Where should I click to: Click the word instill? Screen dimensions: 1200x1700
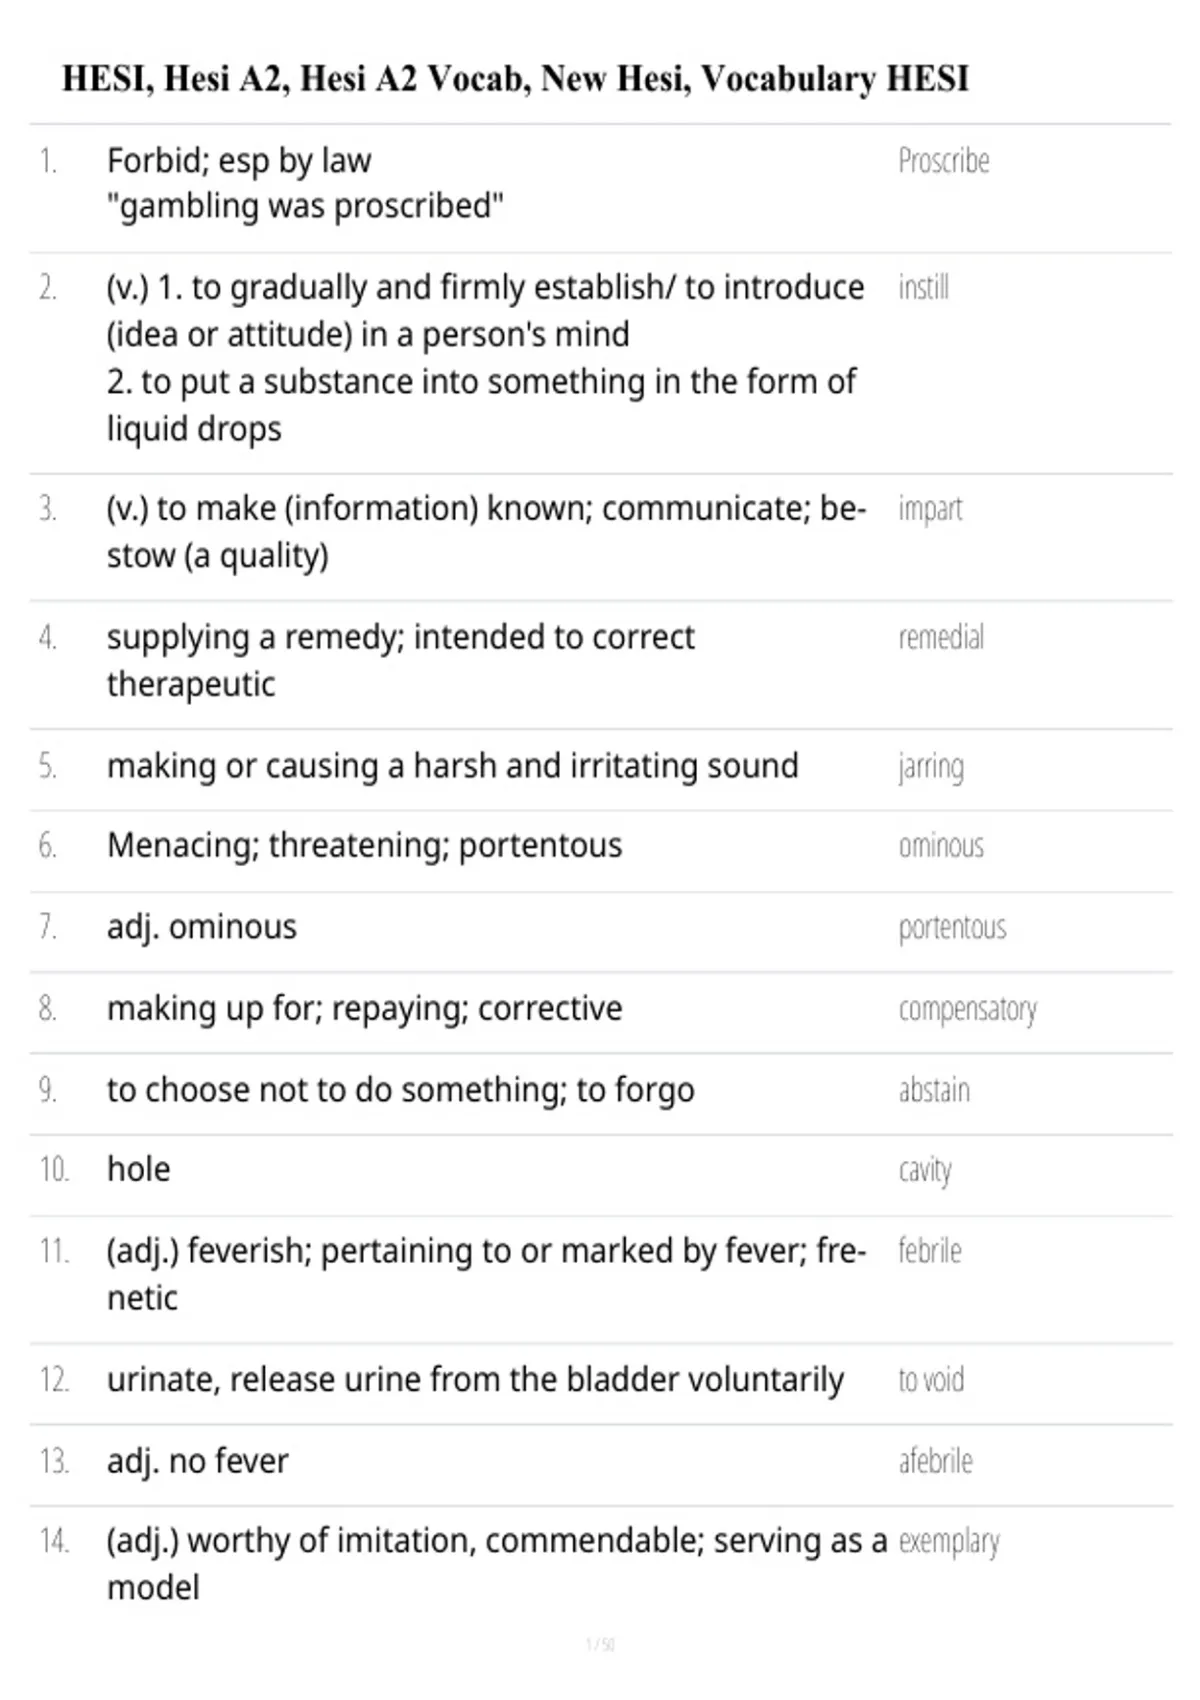(923, 288)
